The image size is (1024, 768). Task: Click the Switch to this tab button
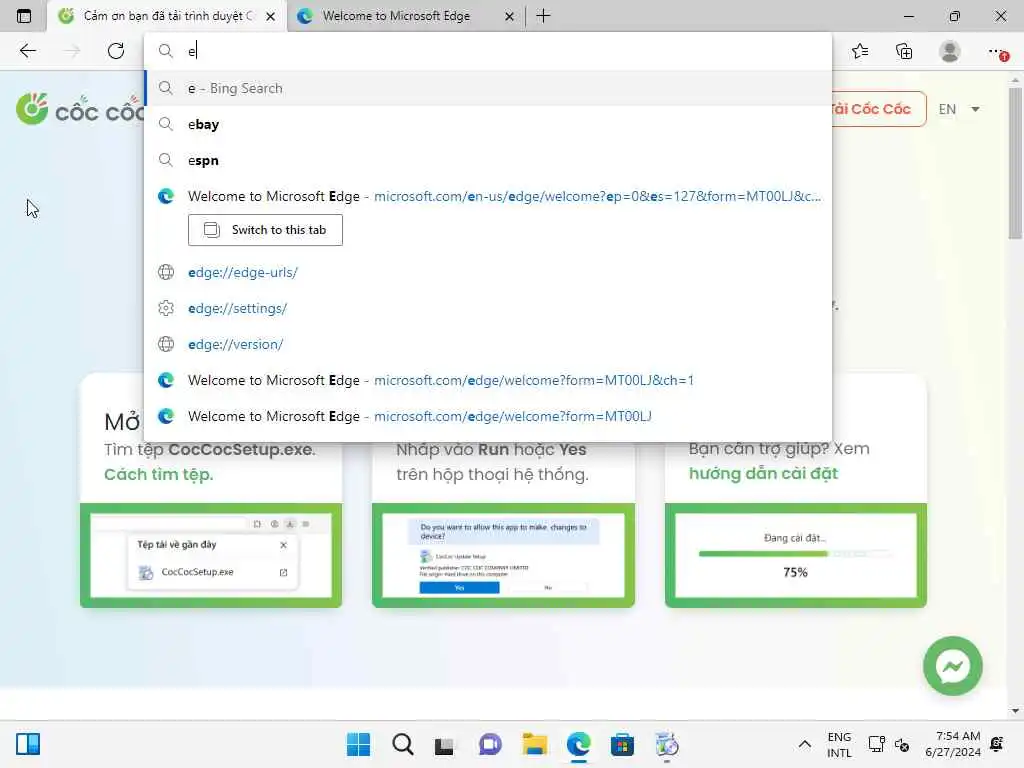[x=265, y=230]
